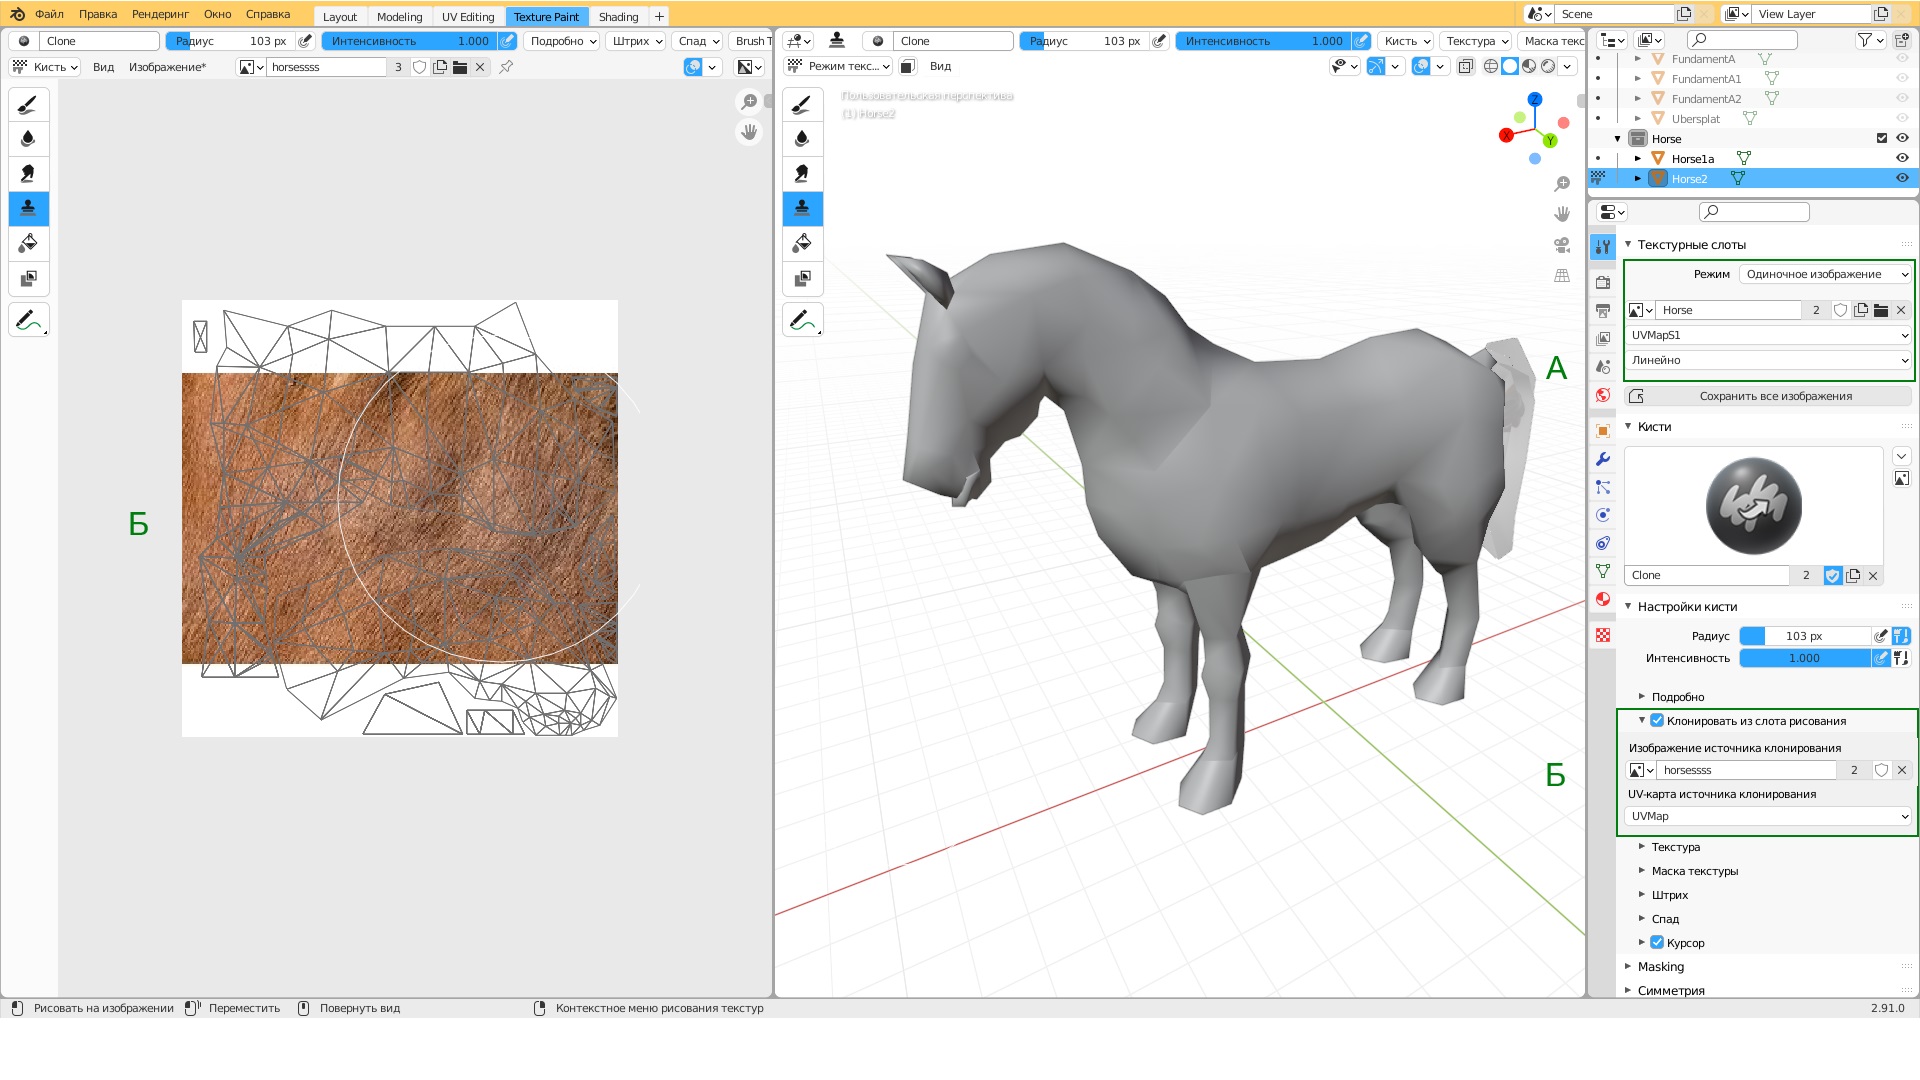Viewport: 1920px width, 1080px height.
Task: Open the Material properties tab
Action: click(x=1603, y=599)
